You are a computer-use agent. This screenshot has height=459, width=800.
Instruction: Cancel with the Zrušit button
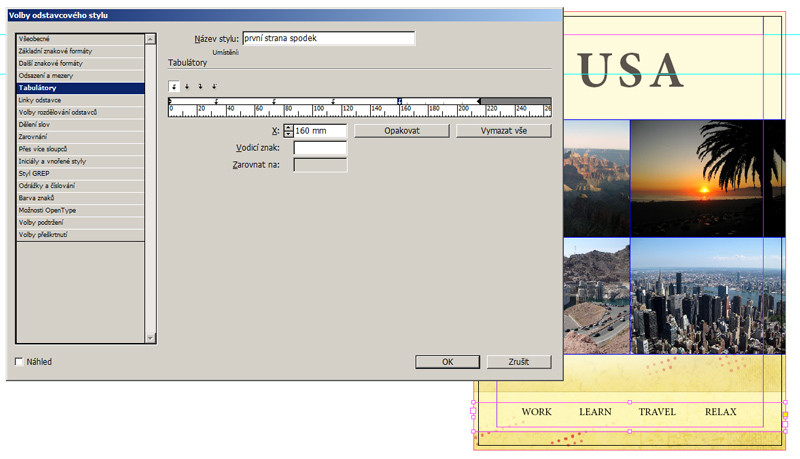[518, 362]
